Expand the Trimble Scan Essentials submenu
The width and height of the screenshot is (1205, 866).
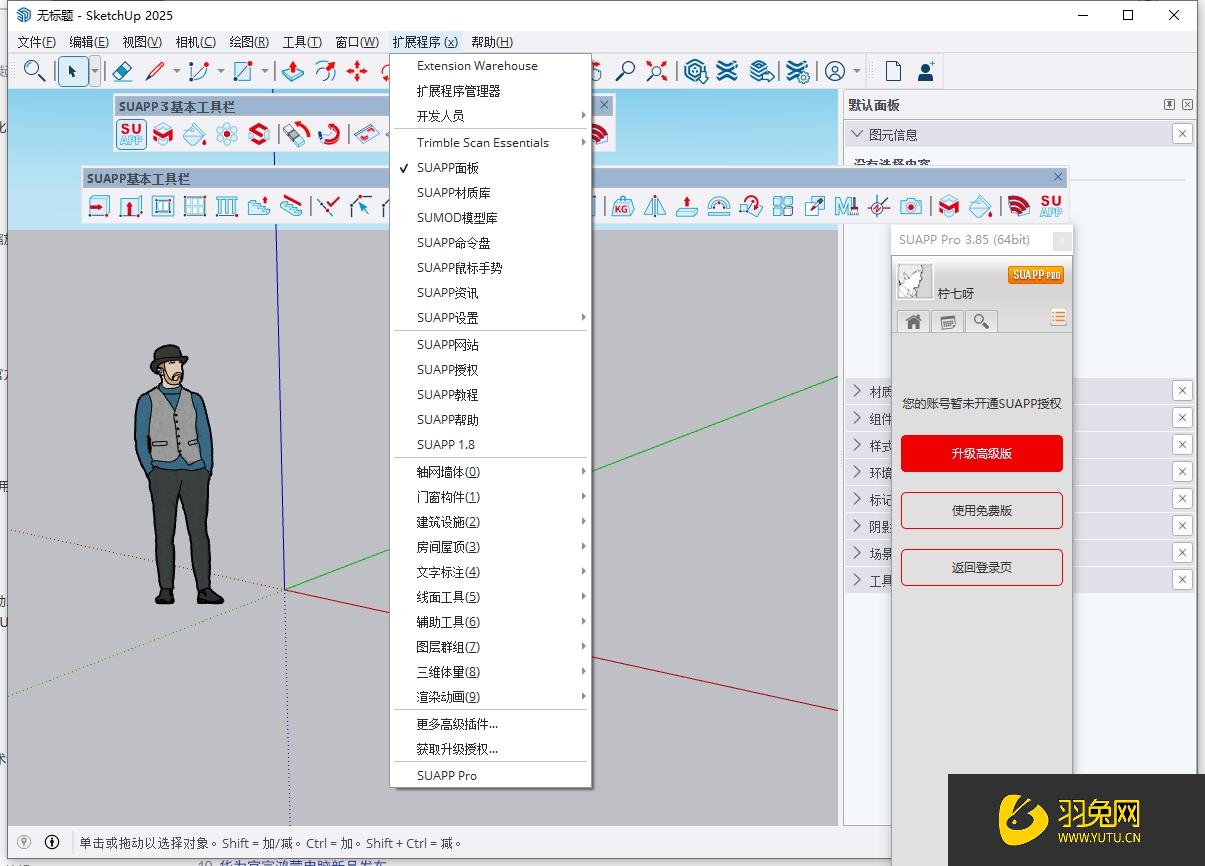pos(490,143)
